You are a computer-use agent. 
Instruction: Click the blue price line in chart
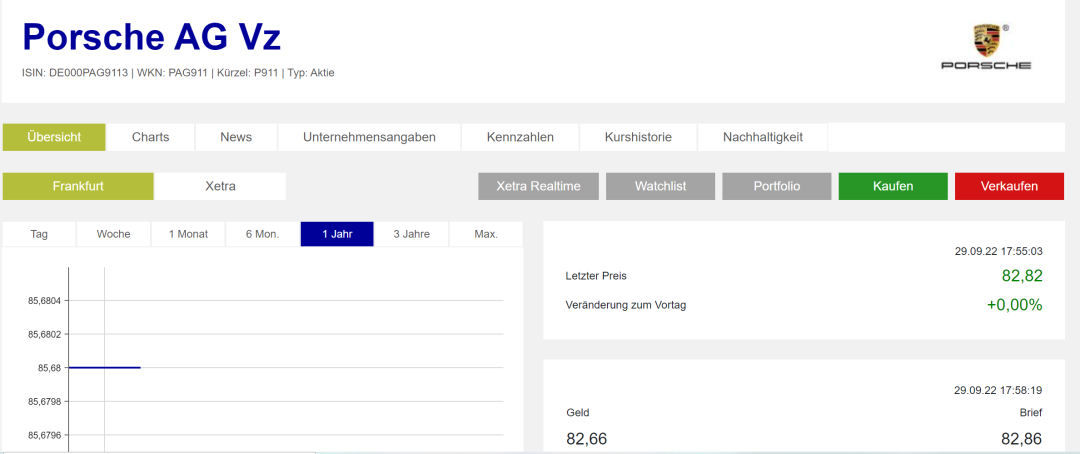[x=104, y=367]
